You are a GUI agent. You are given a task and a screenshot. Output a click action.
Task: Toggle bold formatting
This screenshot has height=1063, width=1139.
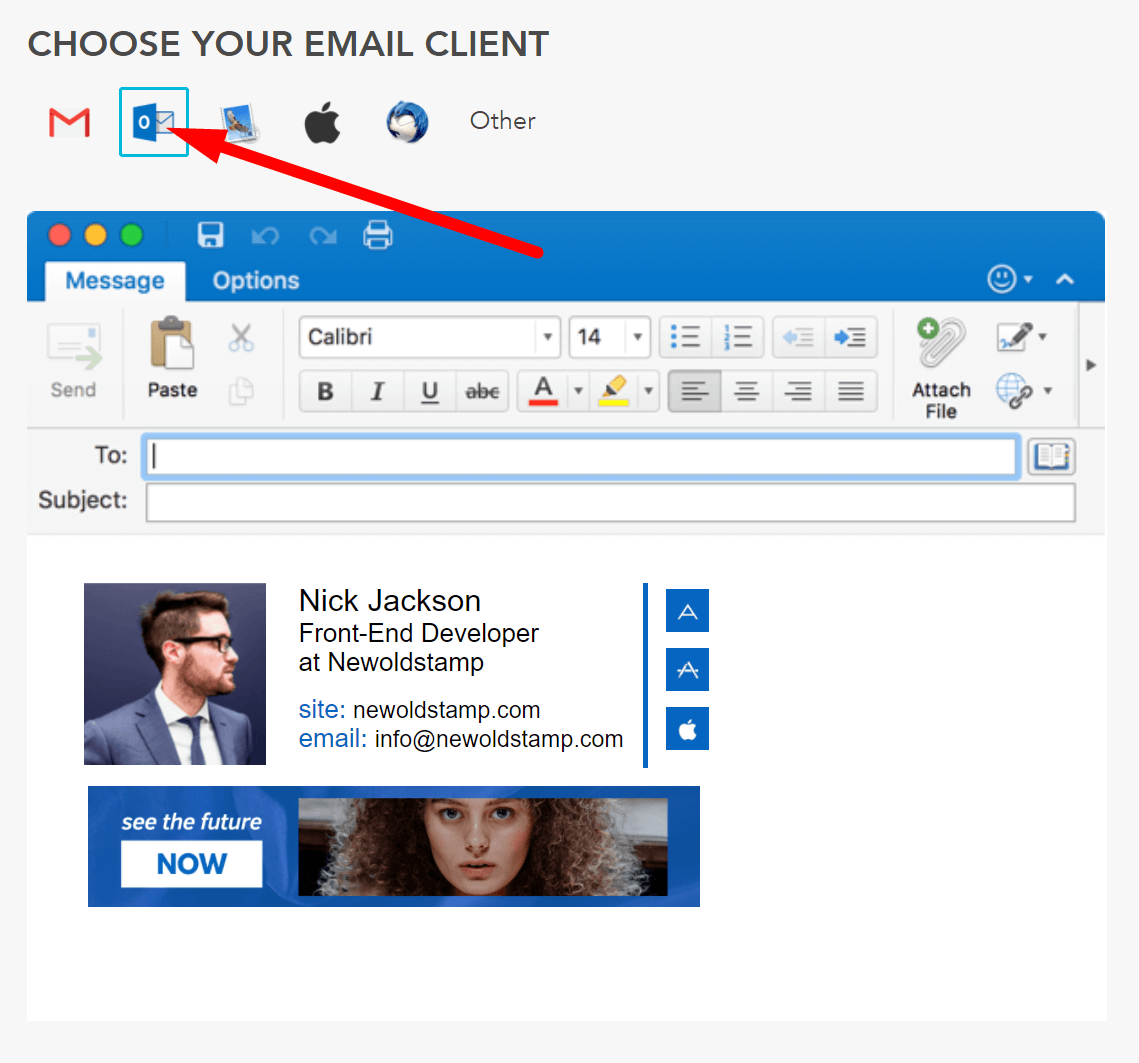click(x=325, y=392)
